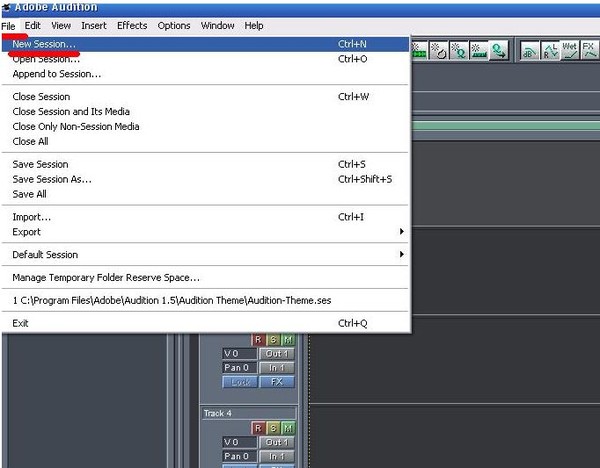Click the snowflake with circular arrow toolbar icon
The height and width of the screenshot is (468, 600).
[438, 51]
